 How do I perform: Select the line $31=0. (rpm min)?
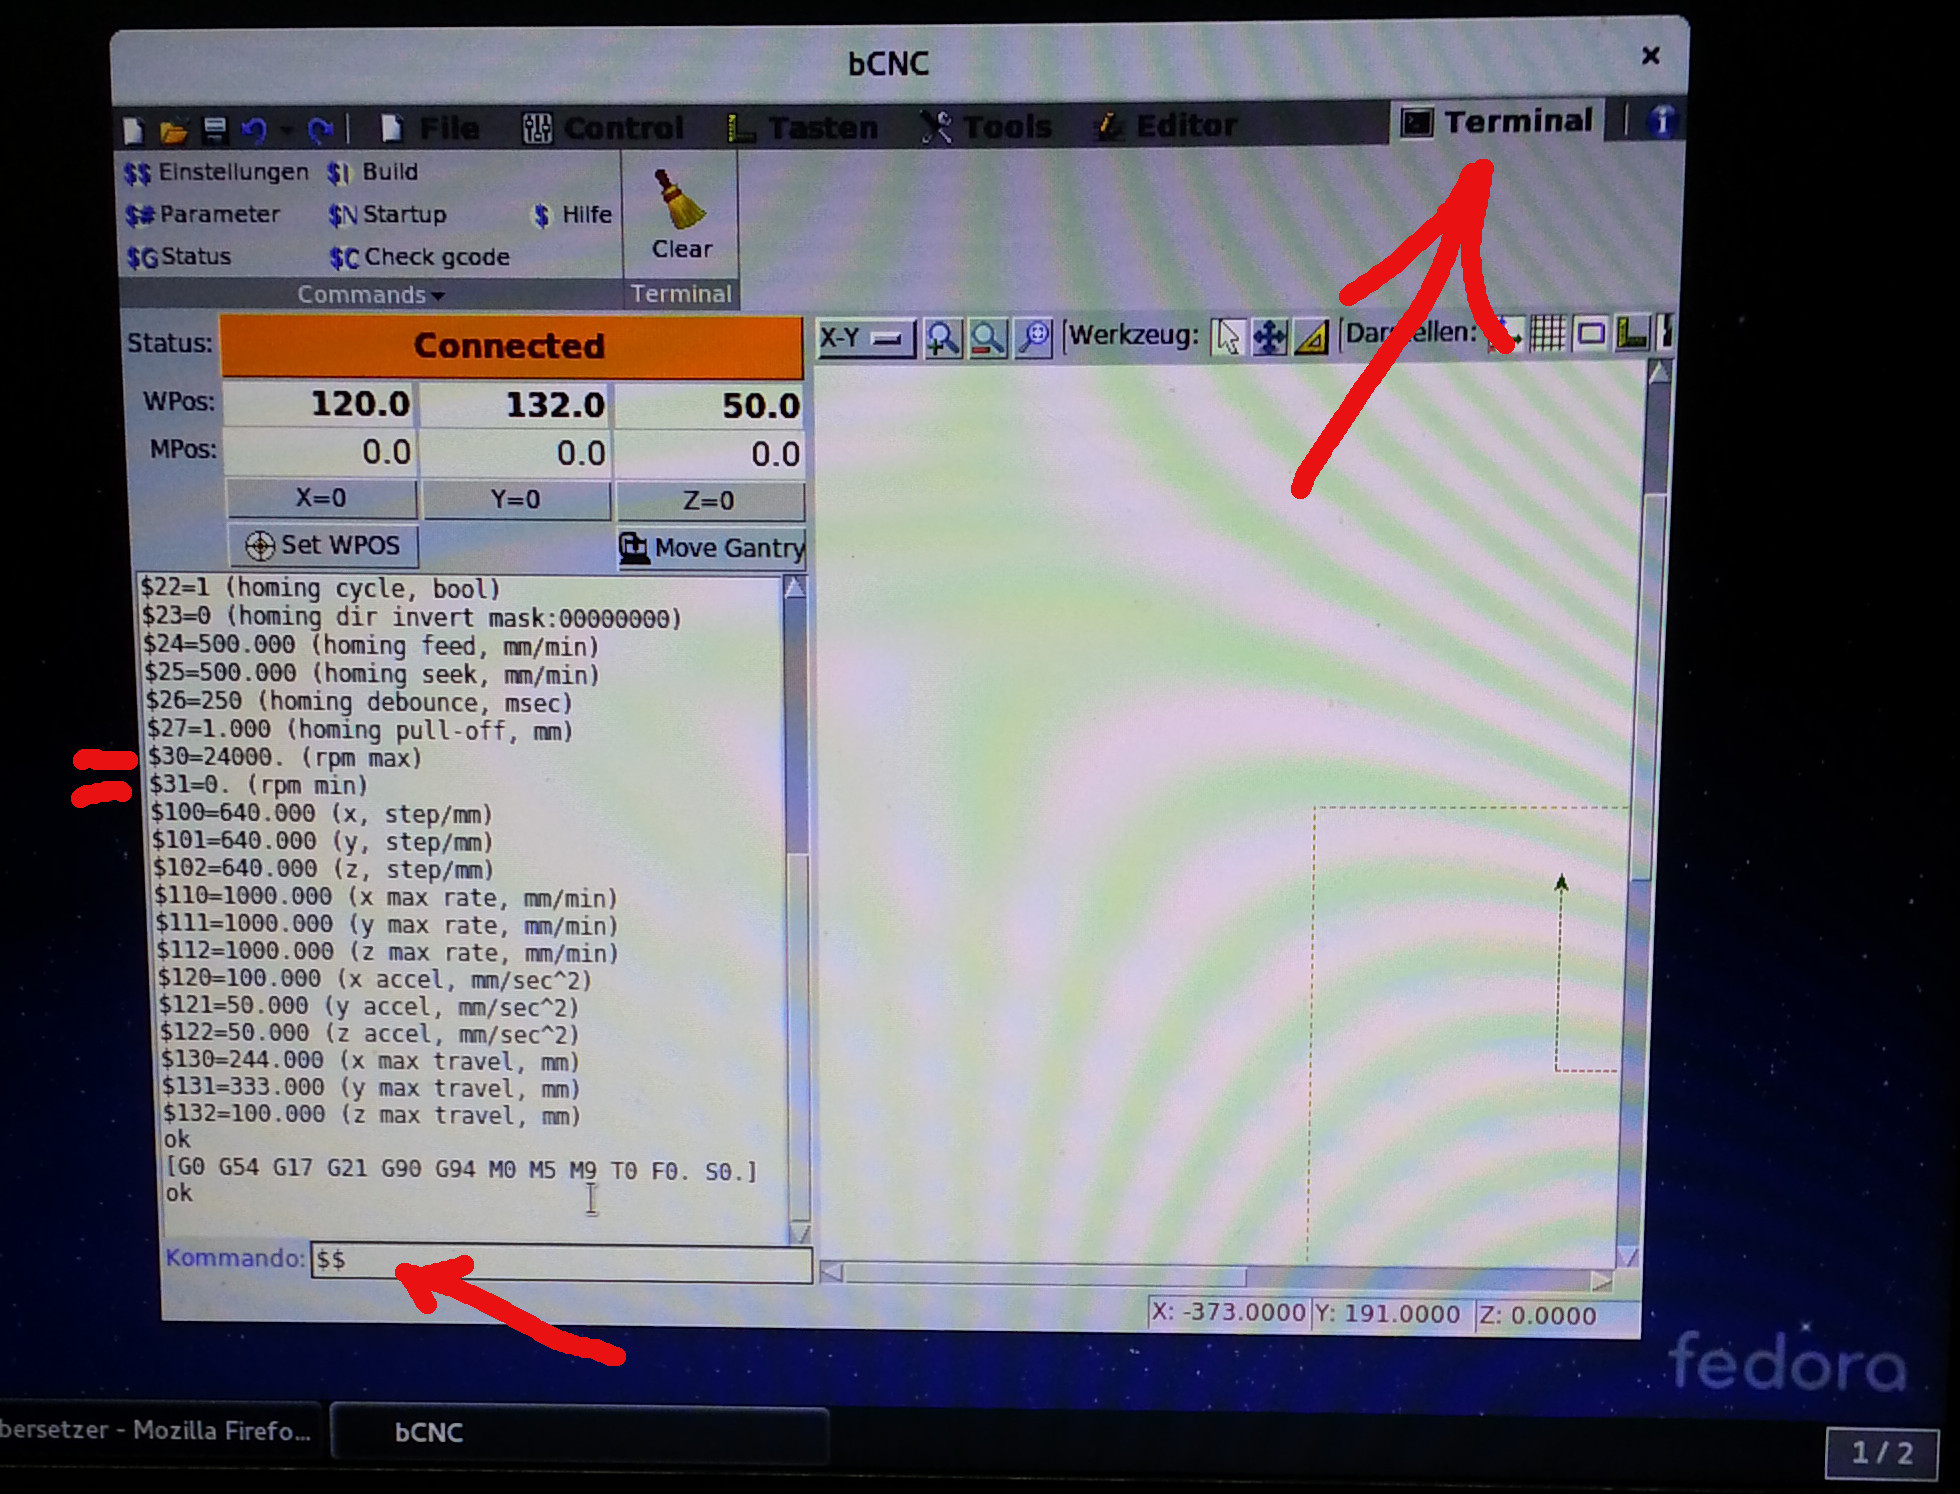tap(258, 786)
